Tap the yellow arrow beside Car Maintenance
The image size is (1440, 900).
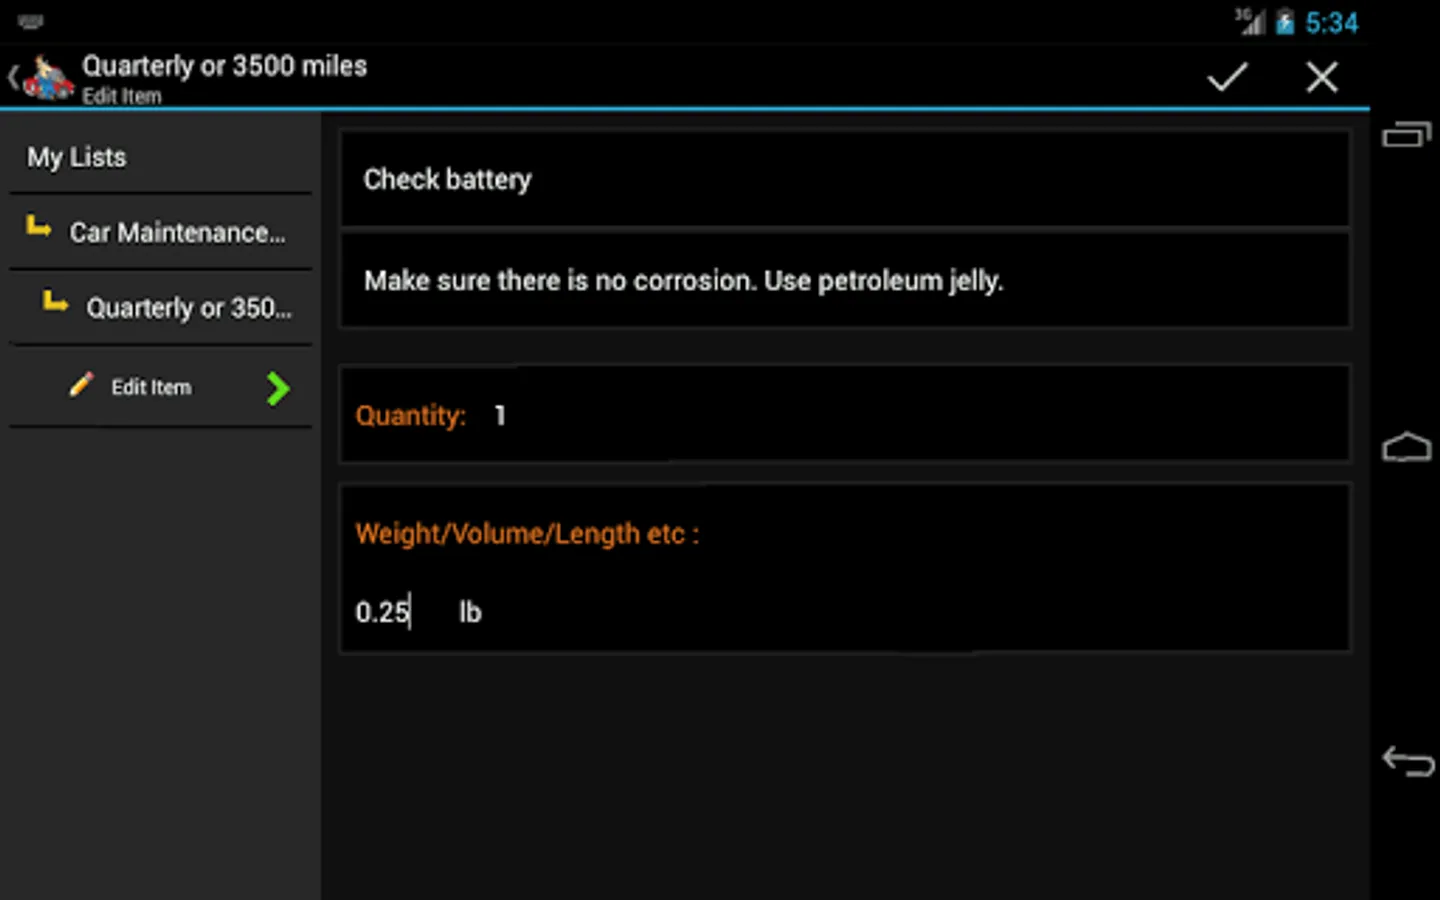click(x=39, y=228)
